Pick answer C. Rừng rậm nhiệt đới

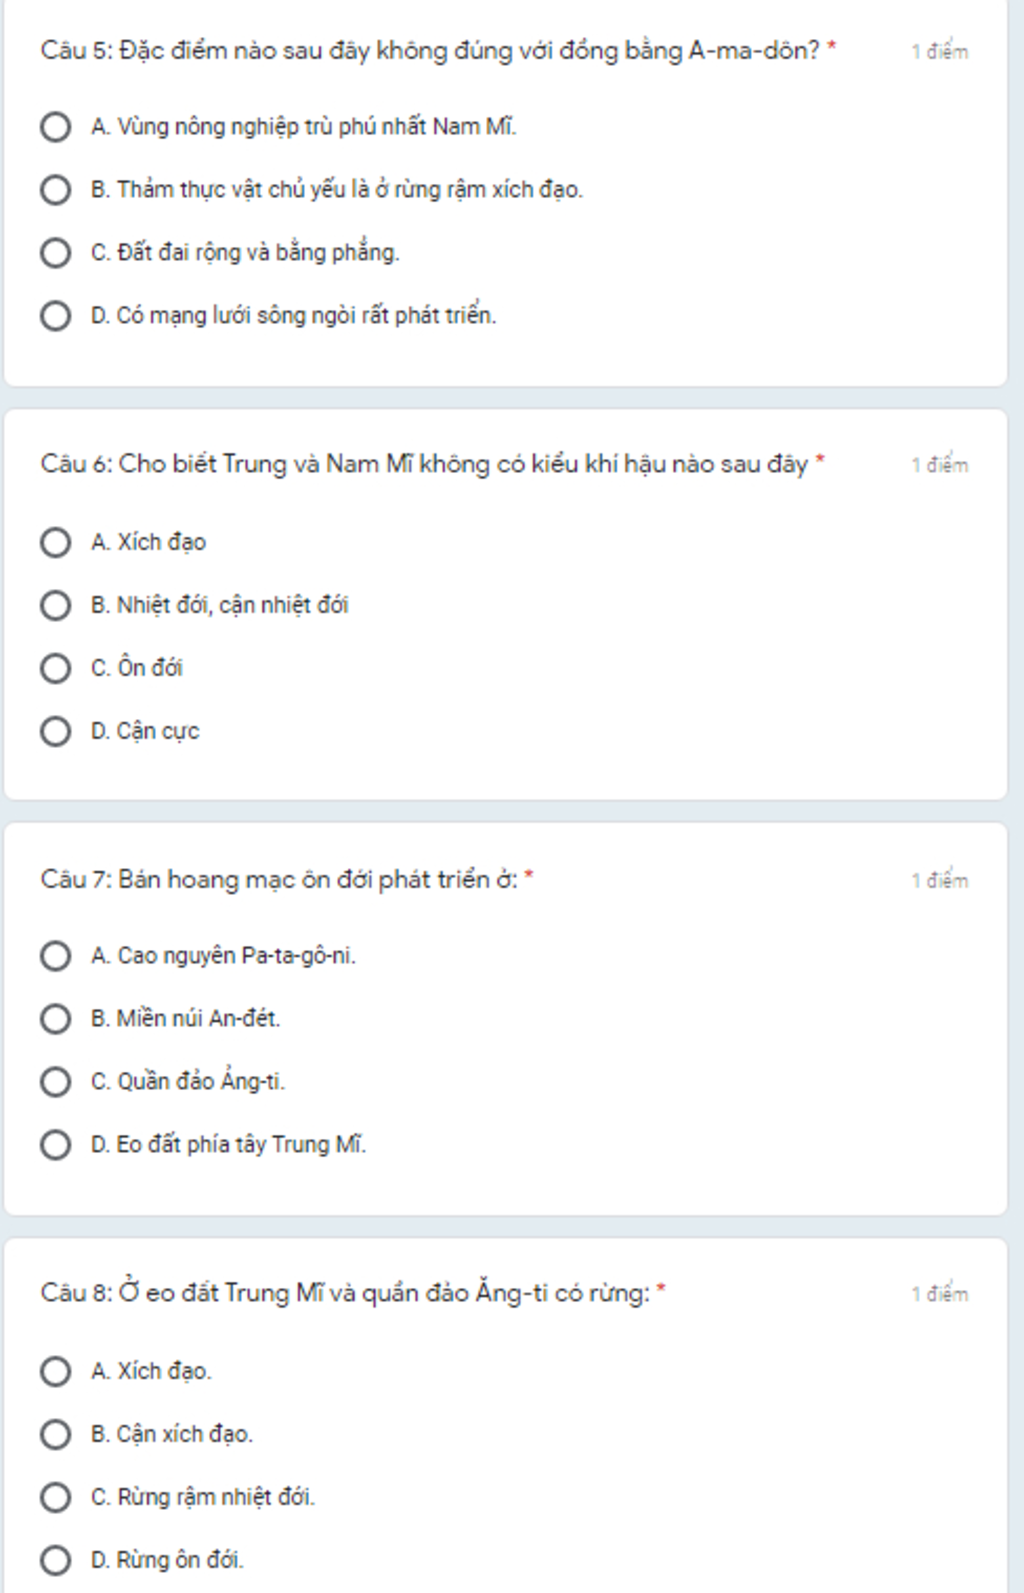click(x=55, y=1497)
